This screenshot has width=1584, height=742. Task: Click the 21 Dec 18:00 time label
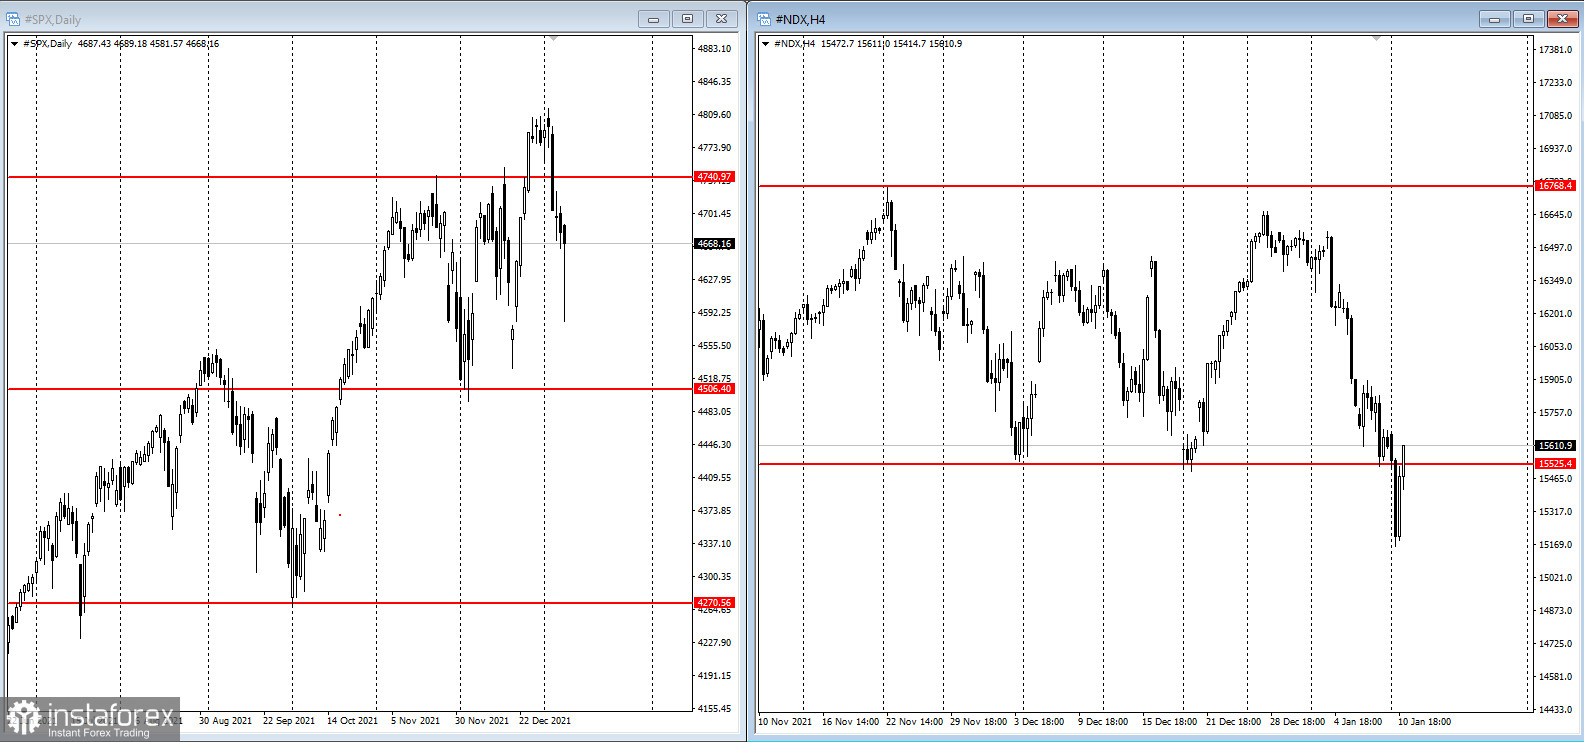pyautogui.click(x=1233, y=722)
